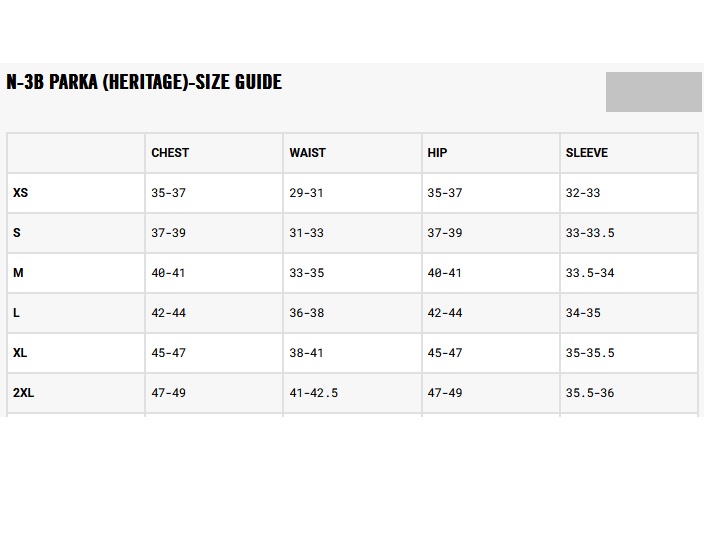Click the gray box beside the title
715x539 pixels.
pos(653,92)
